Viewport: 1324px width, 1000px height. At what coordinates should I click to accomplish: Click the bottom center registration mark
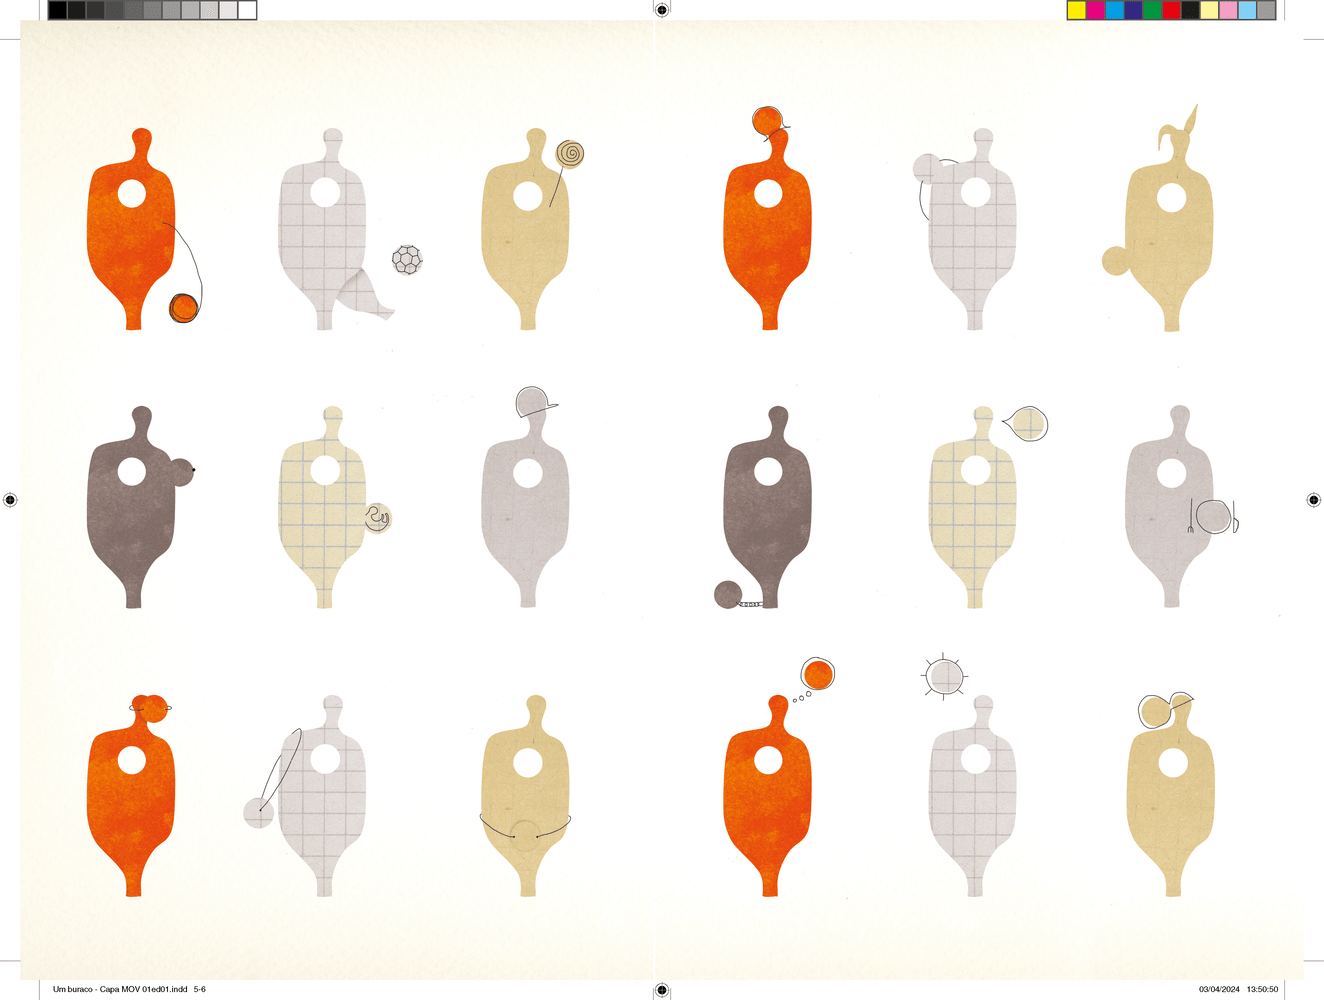click(x=662, y=990)
